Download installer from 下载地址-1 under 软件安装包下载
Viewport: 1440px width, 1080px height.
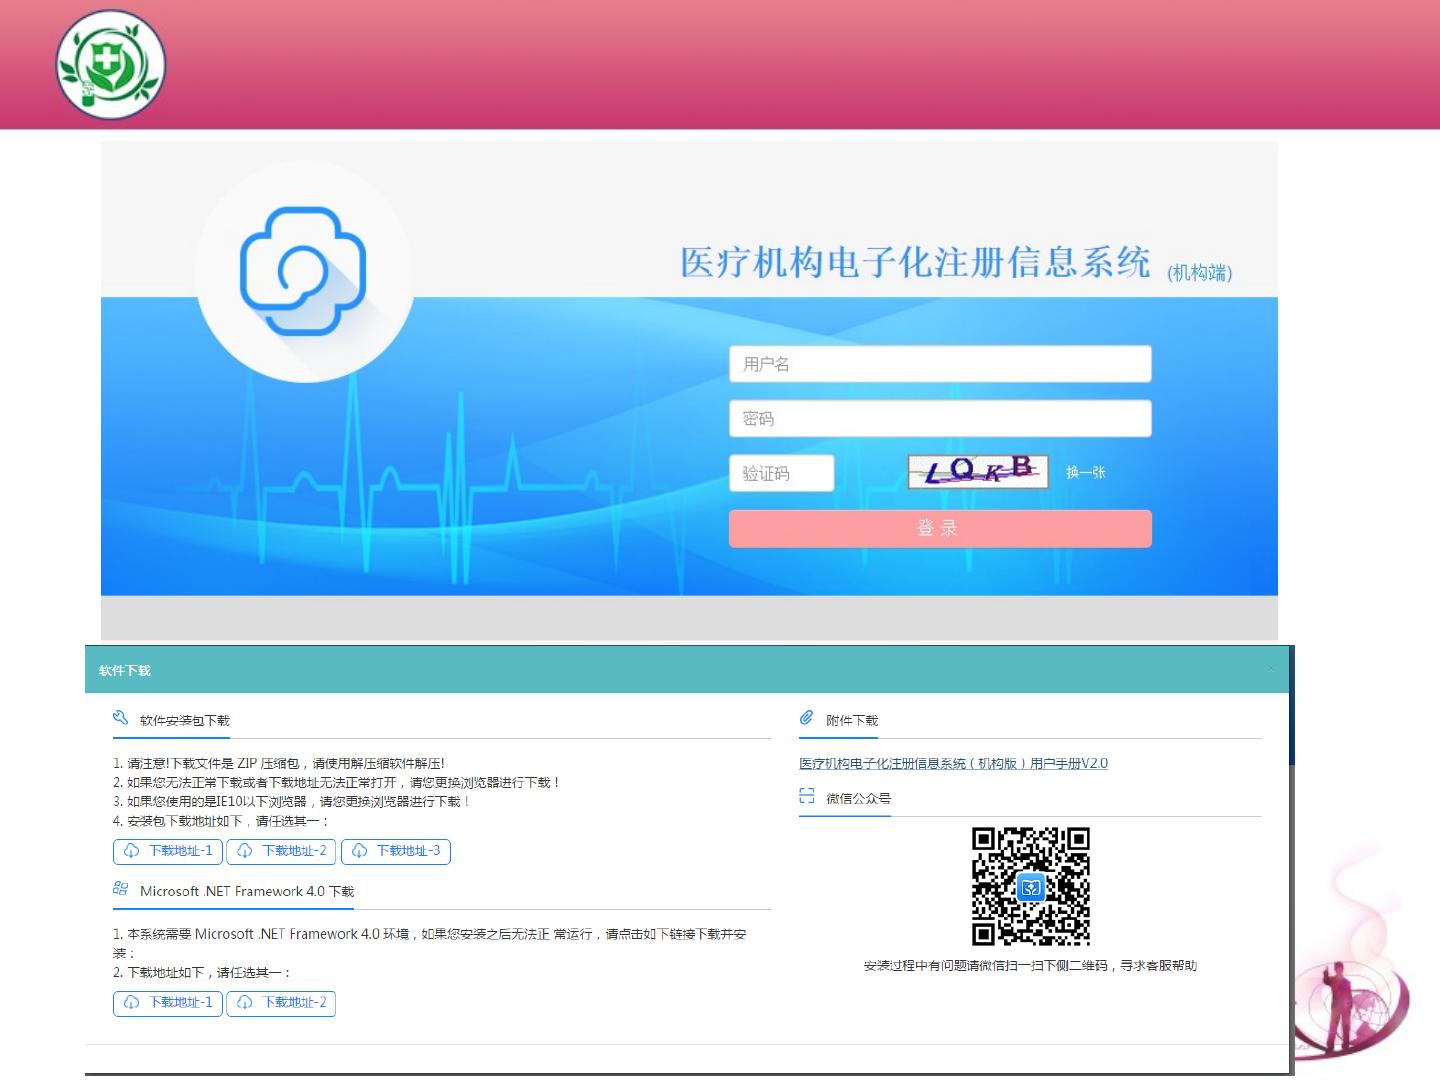pos(168,851)
